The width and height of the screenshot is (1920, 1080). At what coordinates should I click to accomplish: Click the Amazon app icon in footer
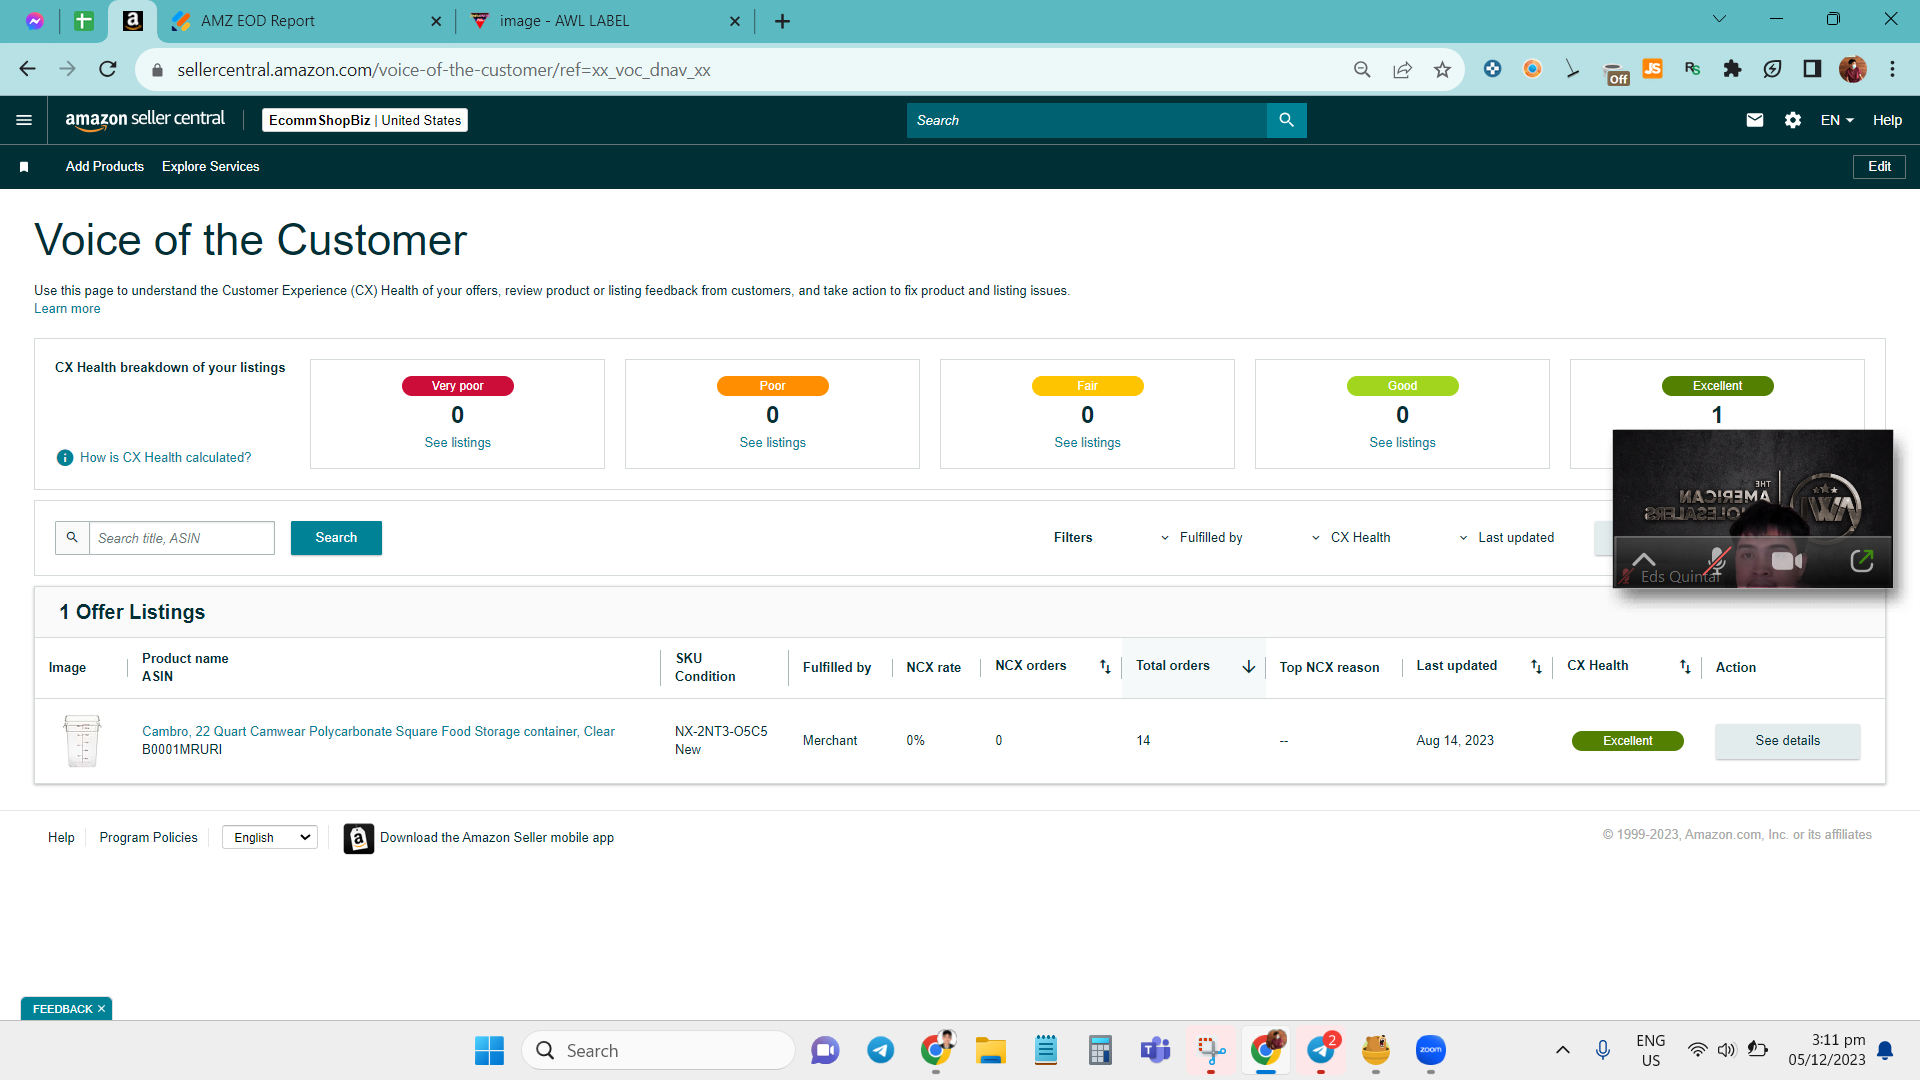359,838
